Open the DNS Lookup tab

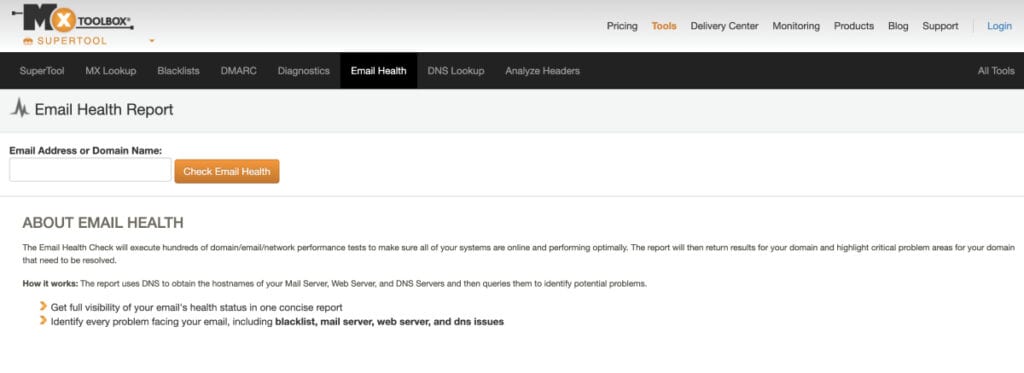456,71
